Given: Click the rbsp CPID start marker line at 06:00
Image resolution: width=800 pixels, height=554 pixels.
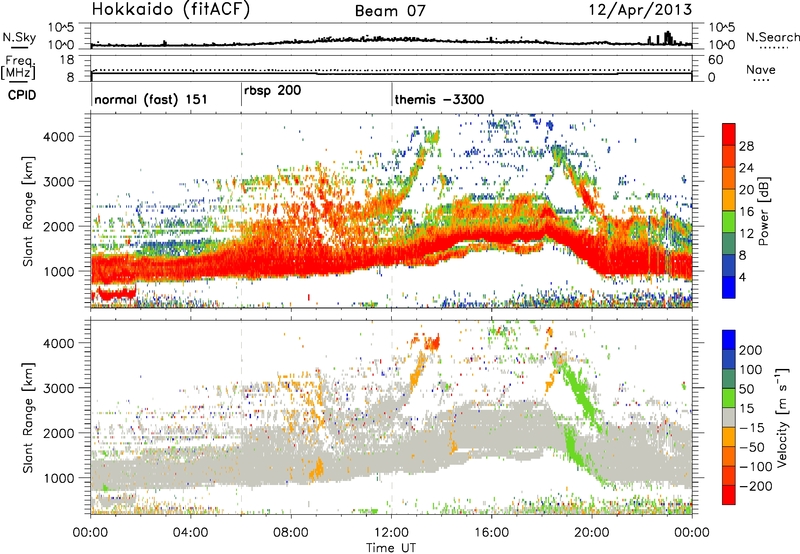Looking at the screenshot, I should [x=241, y=95].
